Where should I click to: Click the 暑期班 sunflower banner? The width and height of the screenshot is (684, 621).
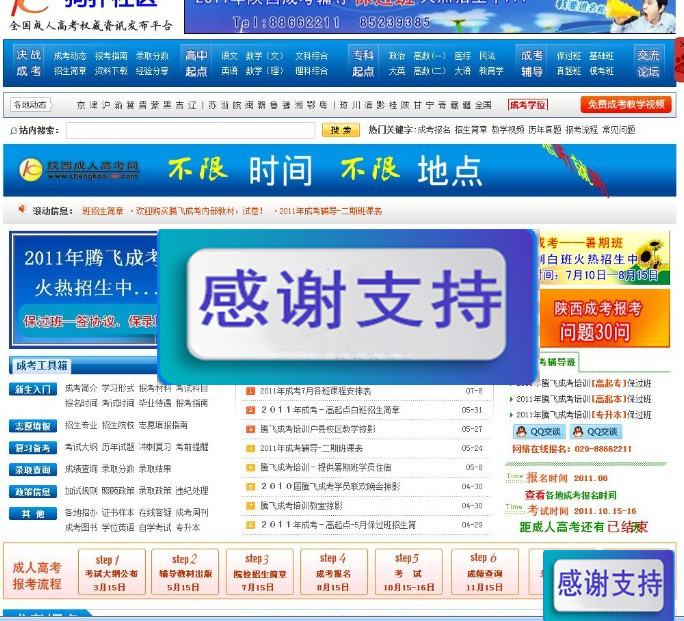pyautogui.click(x=604, y=258)
